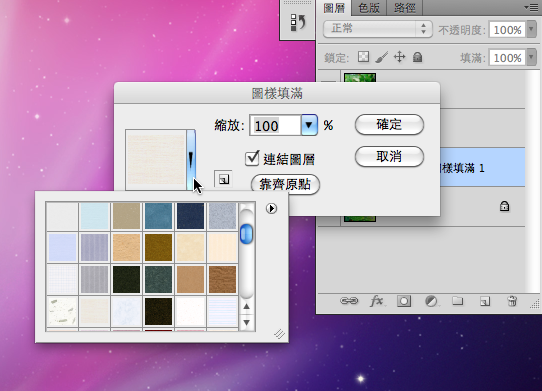This screenshot has height=391, width=542.
Task: Open the 縮放 percentage dropdown arrow
Action: pos(309,125)
